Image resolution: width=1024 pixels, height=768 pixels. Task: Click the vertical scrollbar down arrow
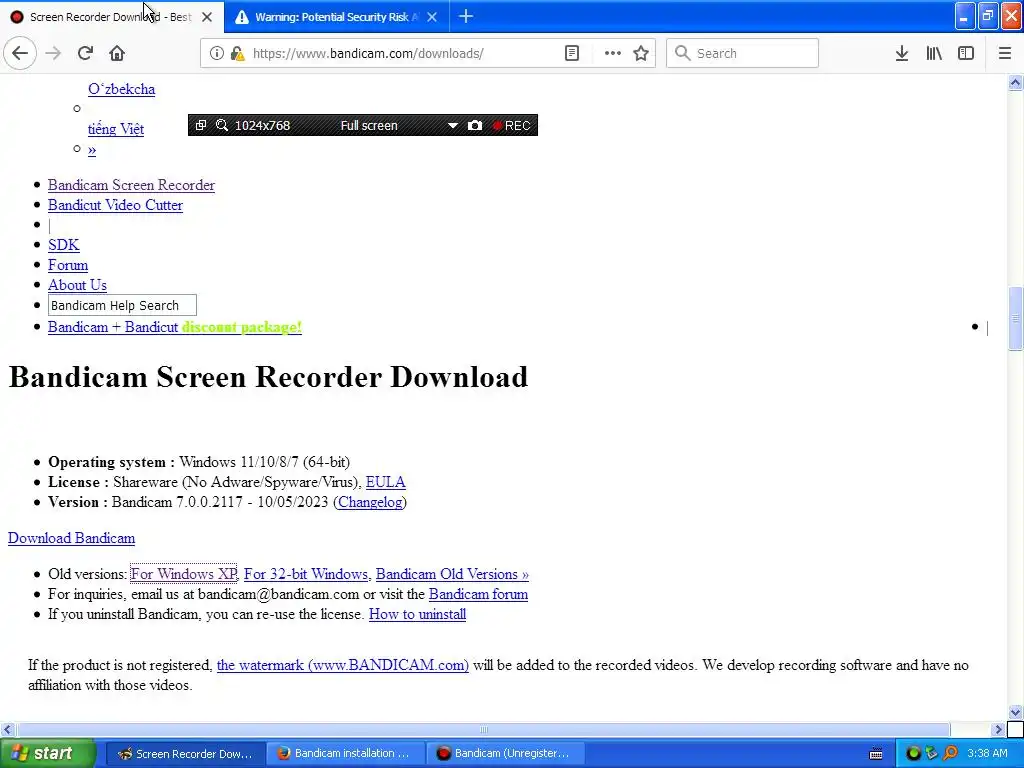[x=1015, y=712]
